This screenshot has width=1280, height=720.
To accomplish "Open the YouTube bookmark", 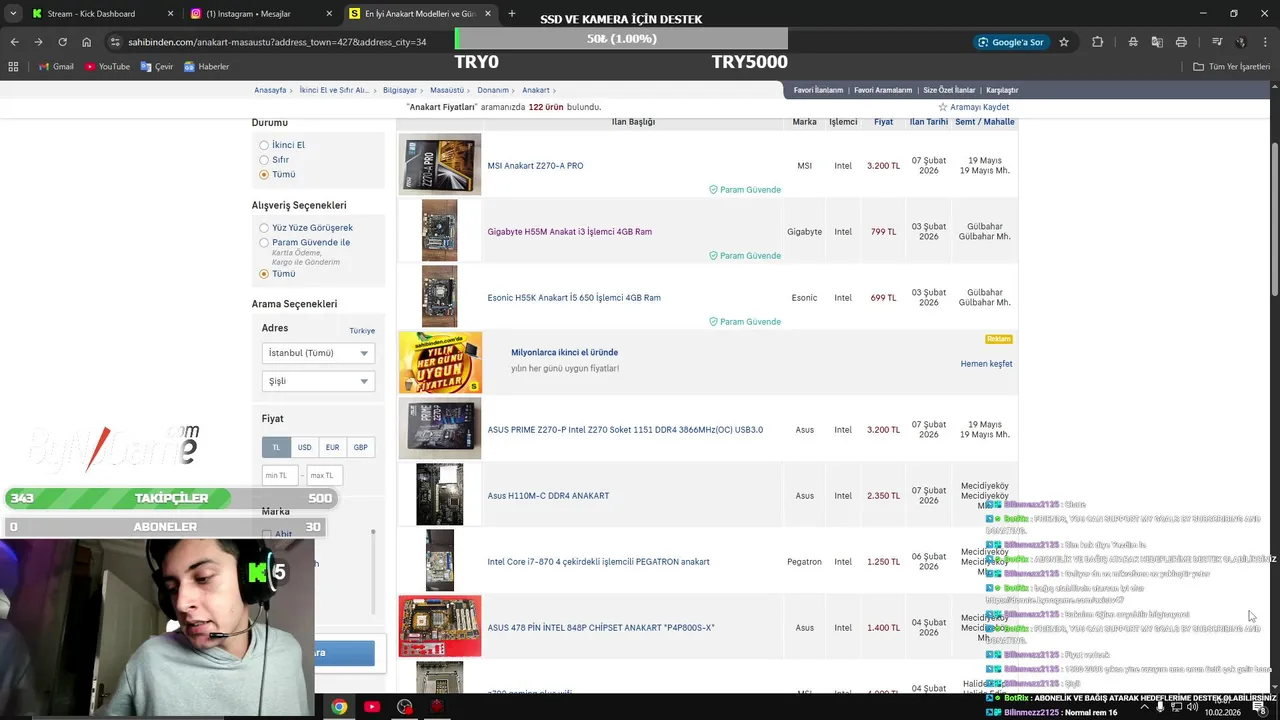I will (x=107, y=66).
